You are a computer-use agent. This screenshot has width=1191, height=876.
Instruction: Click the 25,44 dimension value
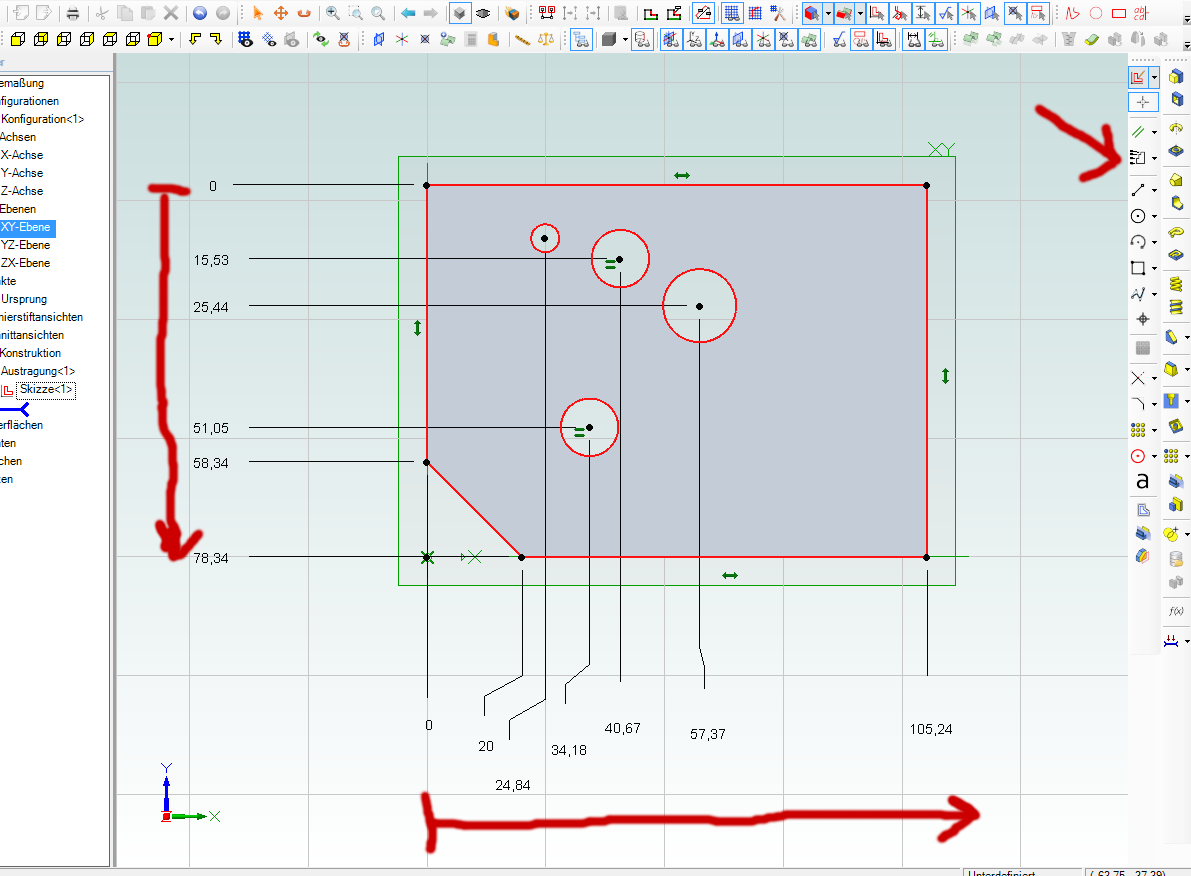[211, 307]
